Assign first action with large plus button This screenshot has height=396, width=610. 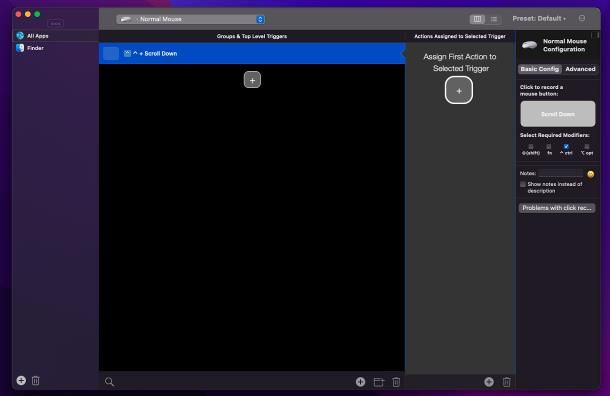click(459, 90)
